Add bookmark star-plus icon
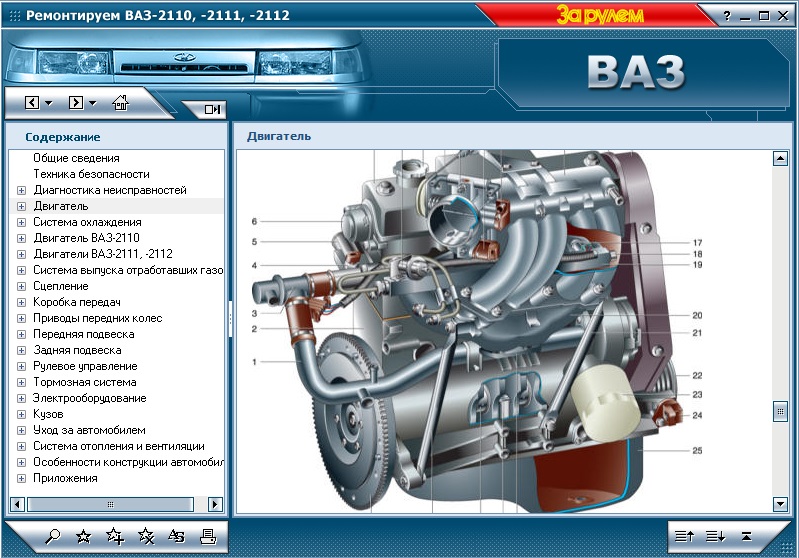The image size is (799, 558). tap(115, 536)
